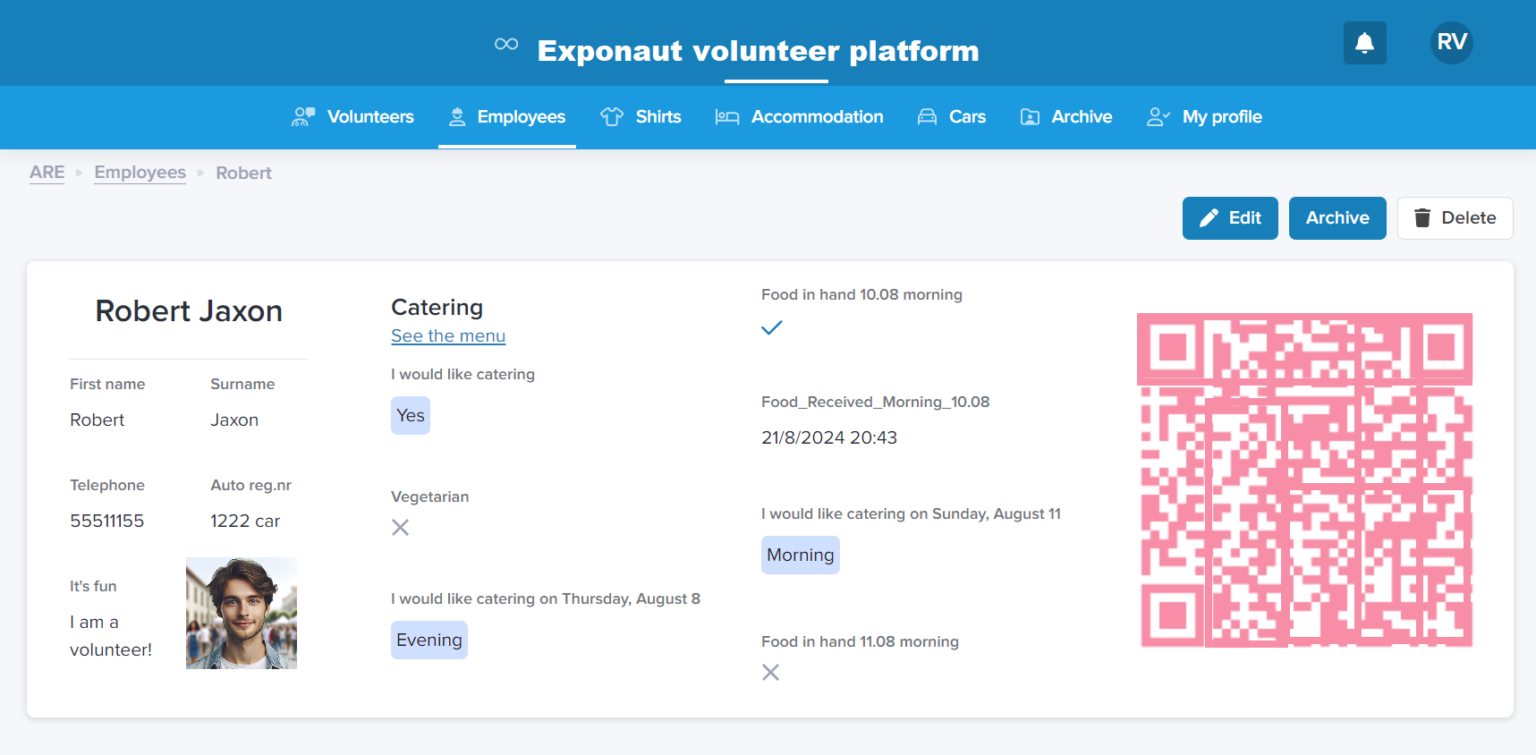Screen dimensions: 1536x755
Task: Click the It's fun field label
Action: (93, 586)
